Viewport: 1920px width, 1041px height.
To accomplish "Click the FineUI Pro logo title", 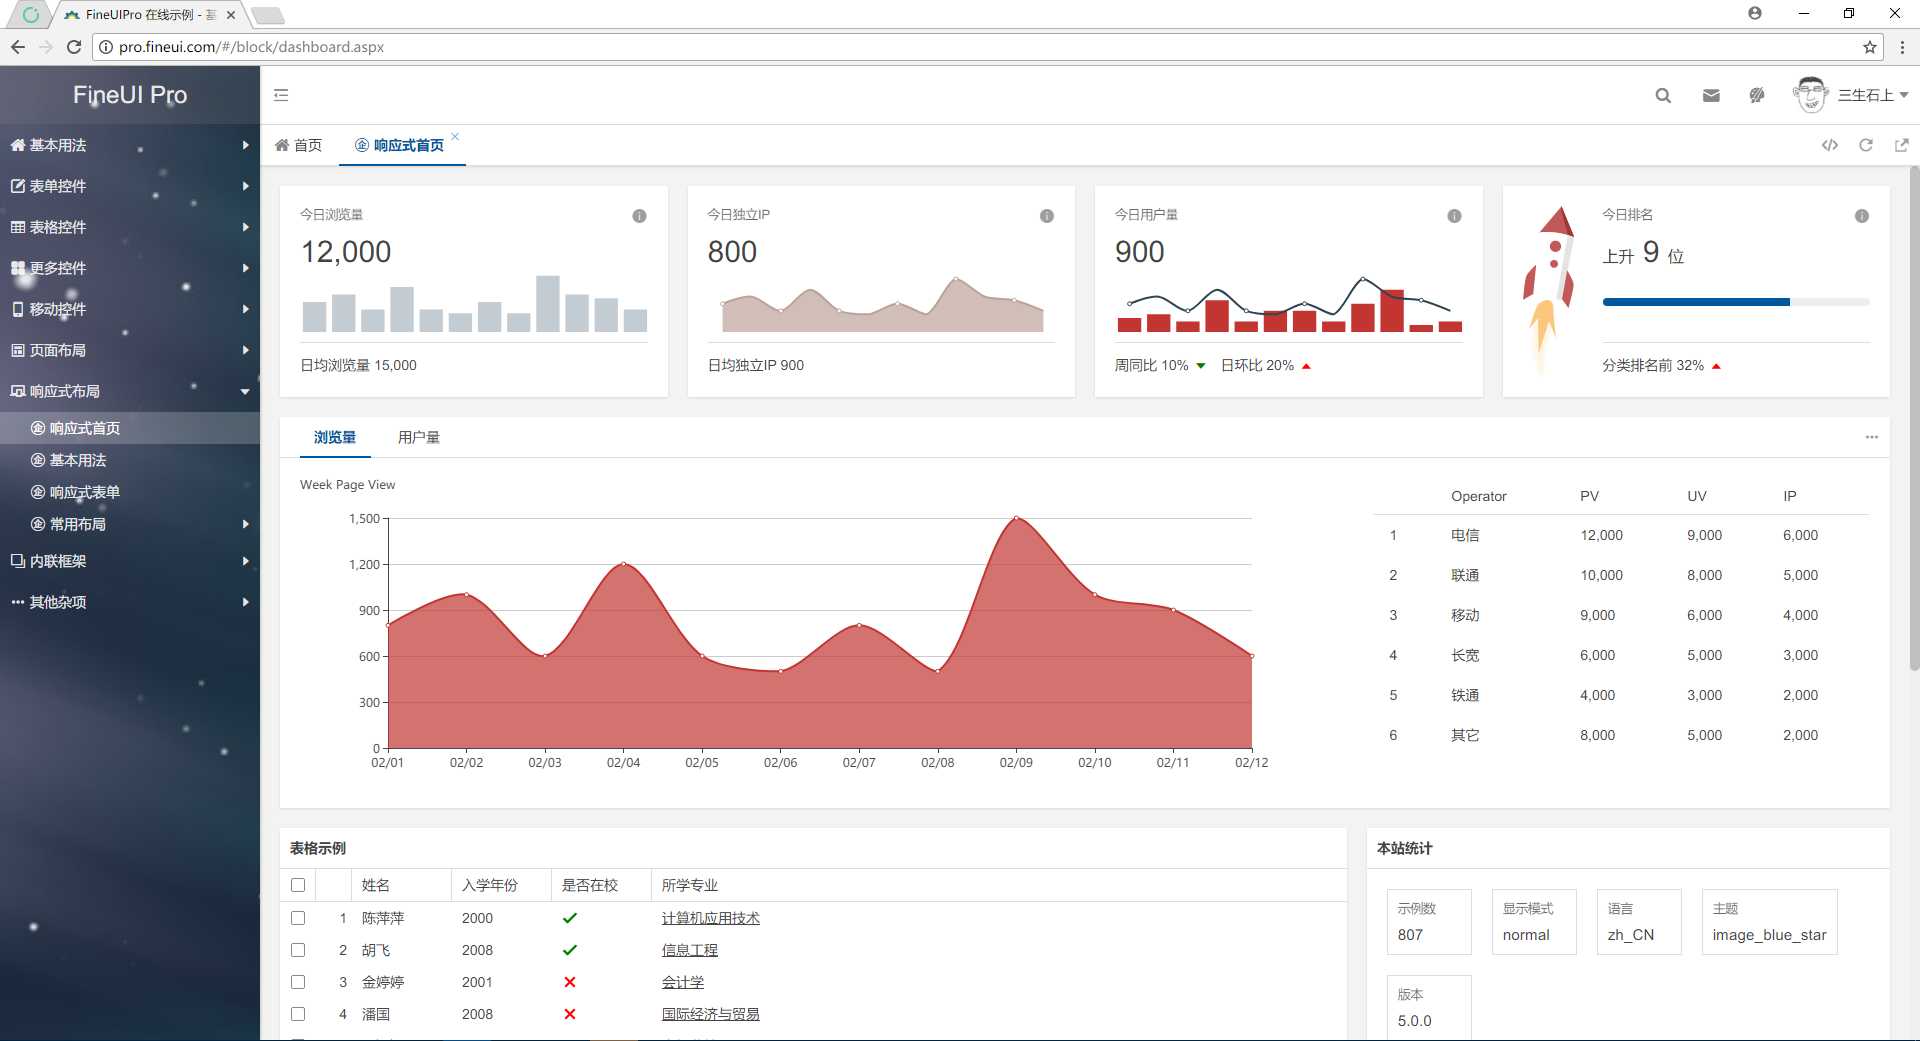I will click(x=130, y=95).
